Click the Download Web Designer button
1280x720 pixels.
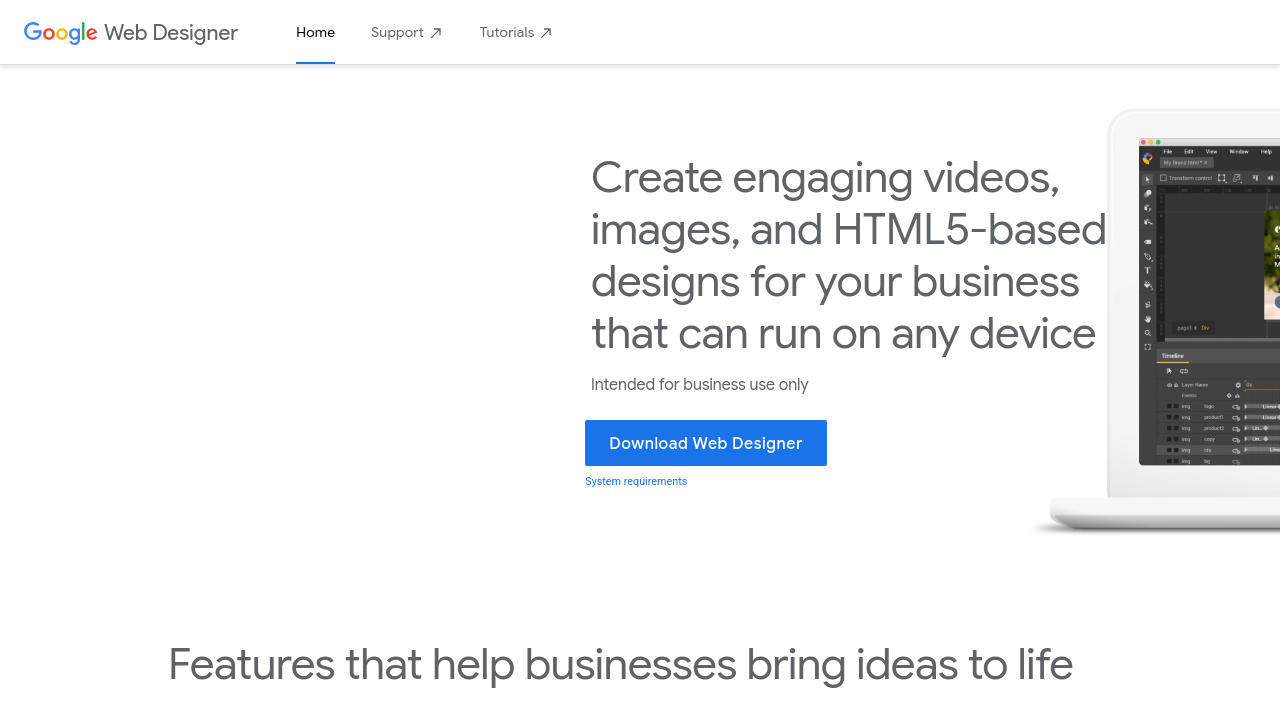(x=706, y=443)
